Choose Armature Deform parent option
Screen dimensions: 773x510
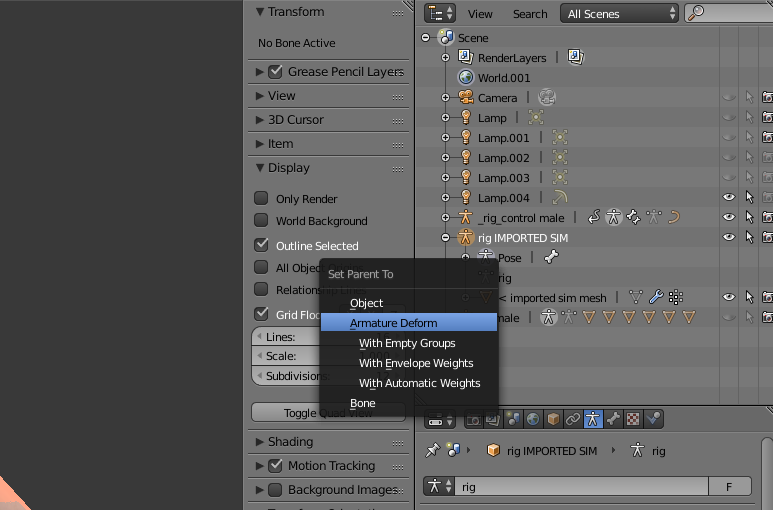(409, 323)
